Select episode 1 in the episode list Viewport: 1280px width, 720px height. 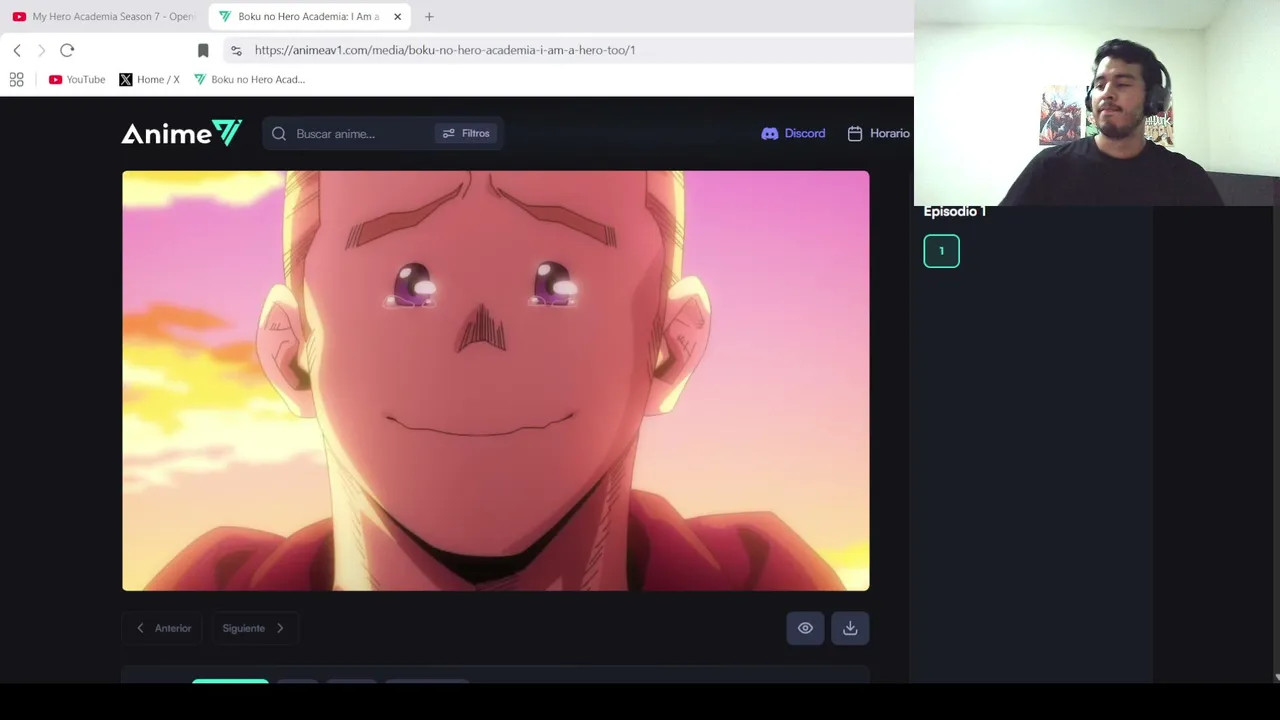point(941,251)
